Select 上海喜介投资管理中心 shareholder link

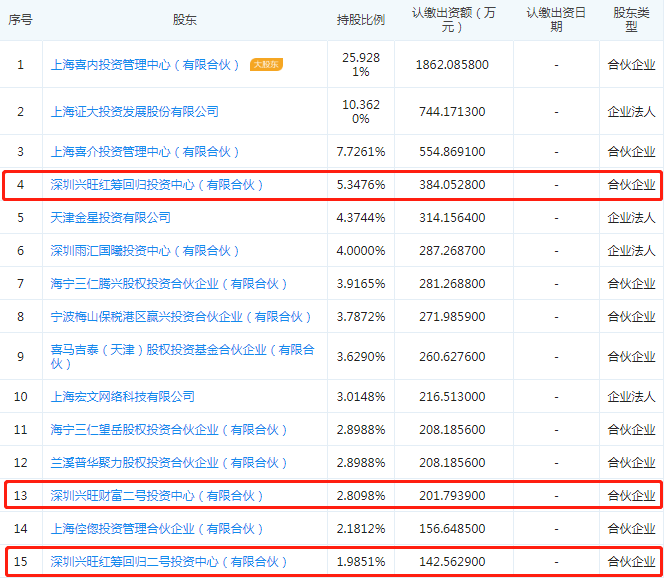(145, 152)
